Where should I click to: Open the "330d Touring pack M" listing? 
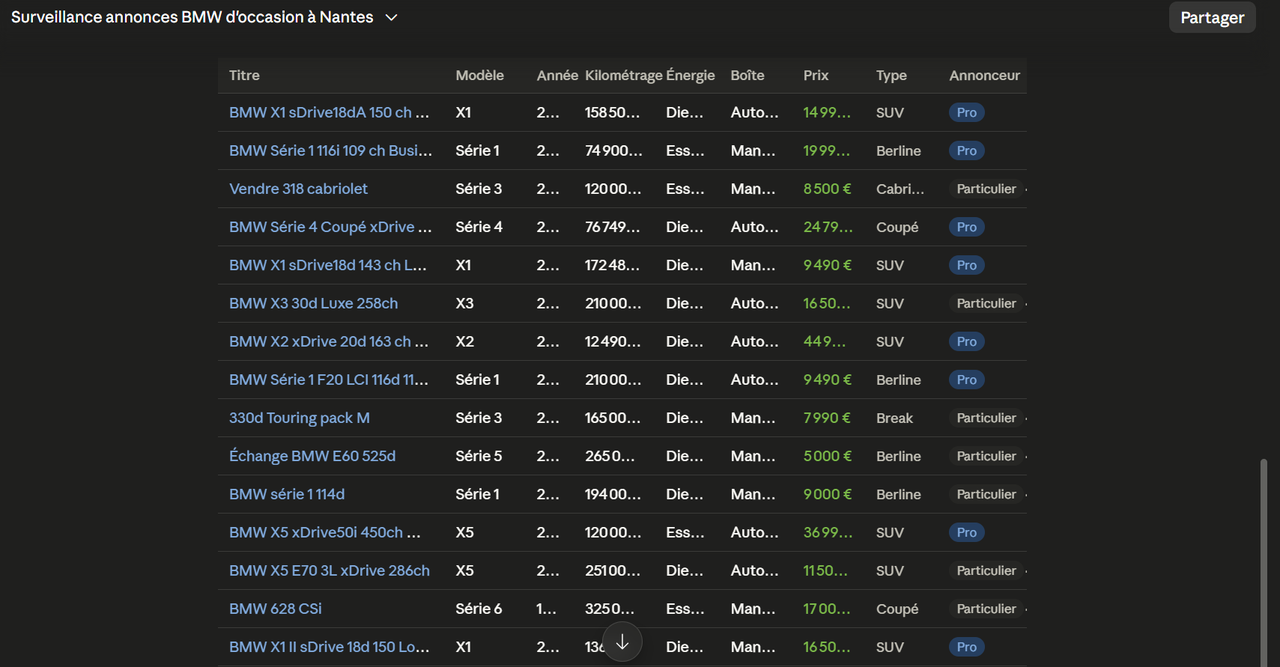[299, 418]
